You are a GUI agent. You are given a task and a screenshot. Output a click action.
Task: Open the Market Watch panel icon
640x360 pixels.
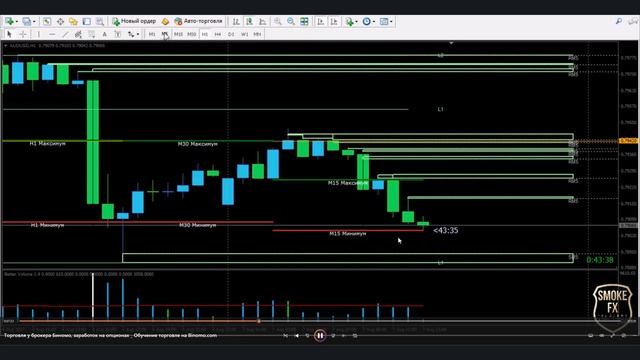point(47,21)
